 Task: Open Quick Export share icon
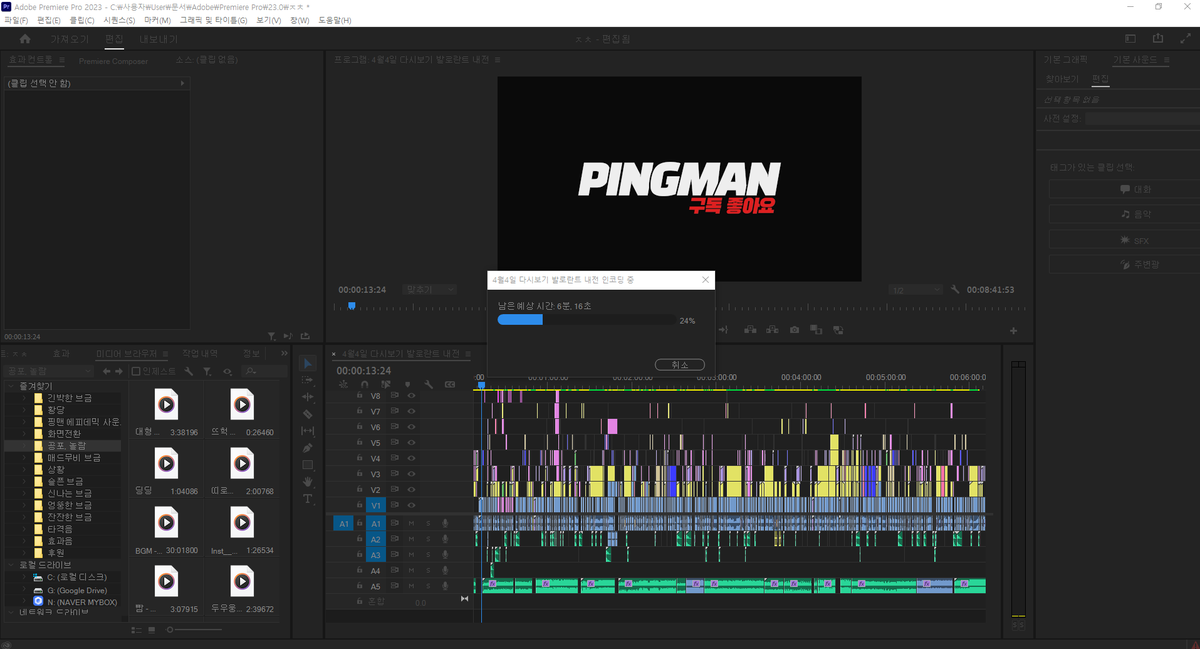point(1158,39)
